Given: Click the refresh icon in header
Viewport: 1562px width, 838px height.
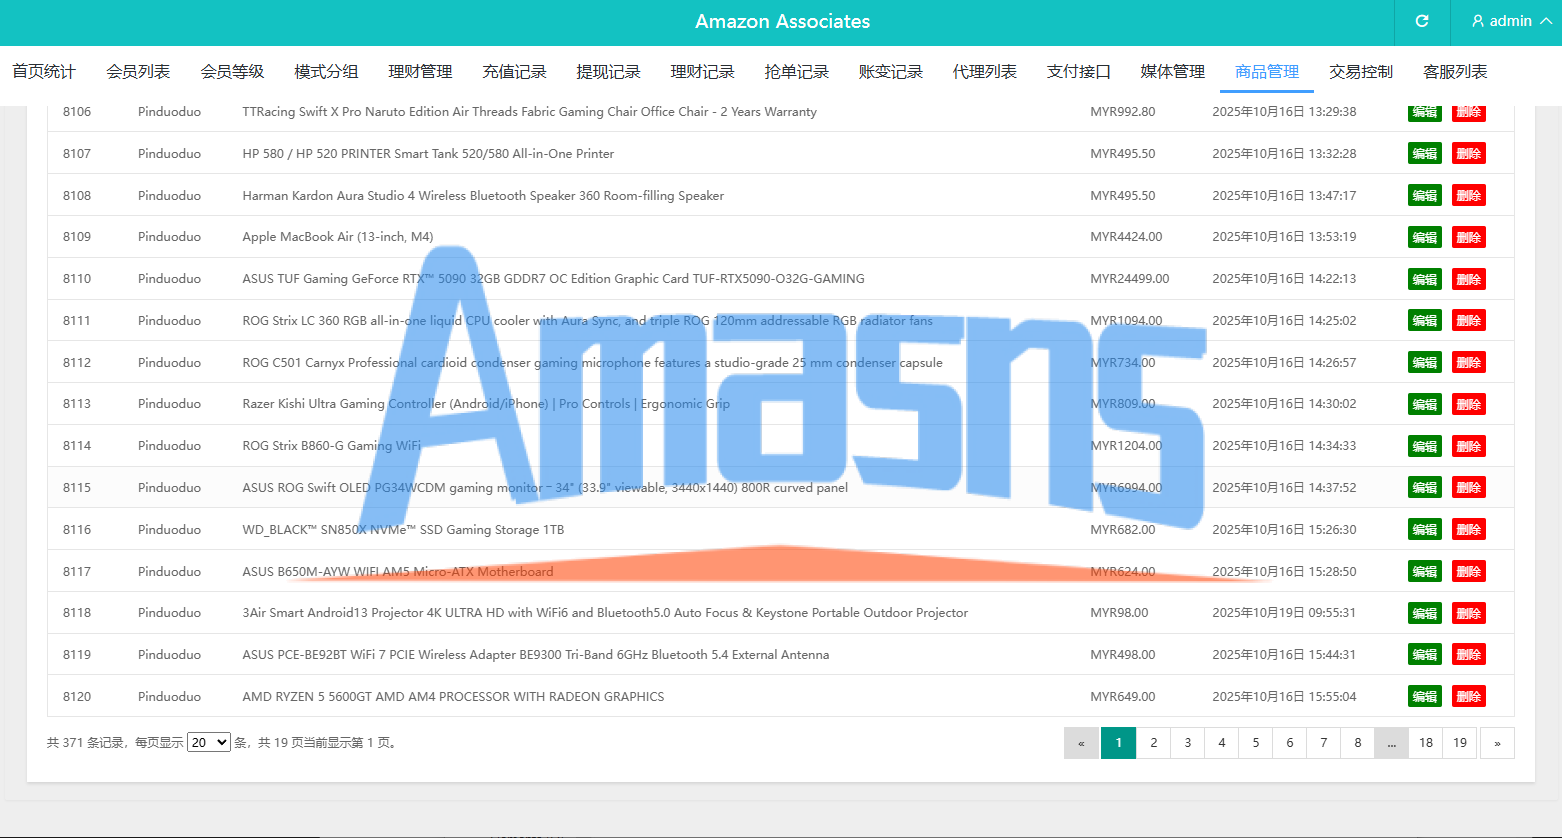Looking at the screenshot, I should coord(1422,21).
